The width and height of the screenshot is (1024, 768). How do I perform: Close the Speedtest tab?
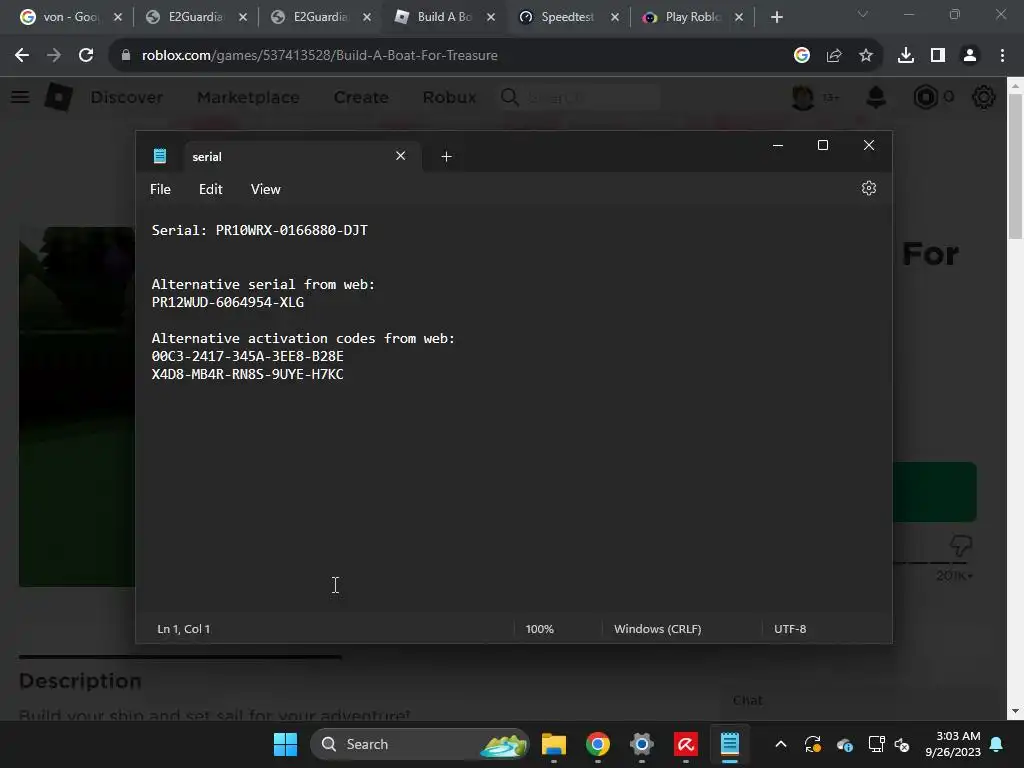[615, 17]
